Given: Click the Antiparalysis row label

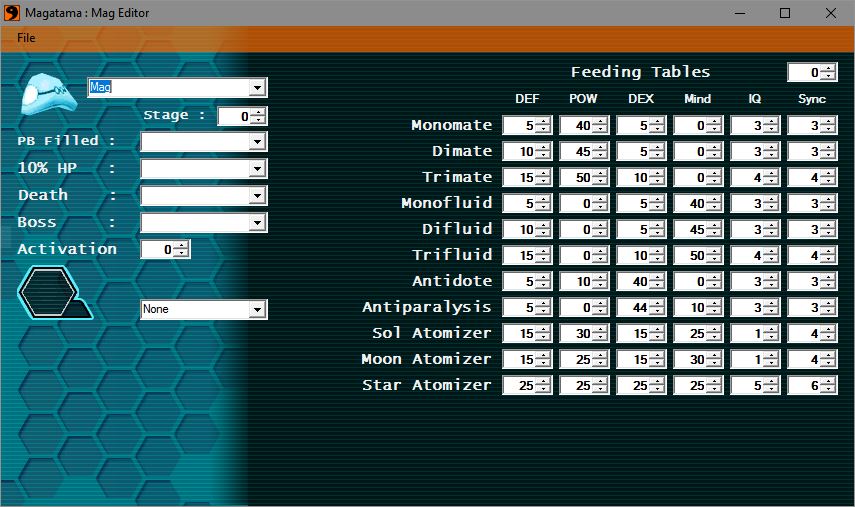Looking at the screenshot, I should point(426,307).
